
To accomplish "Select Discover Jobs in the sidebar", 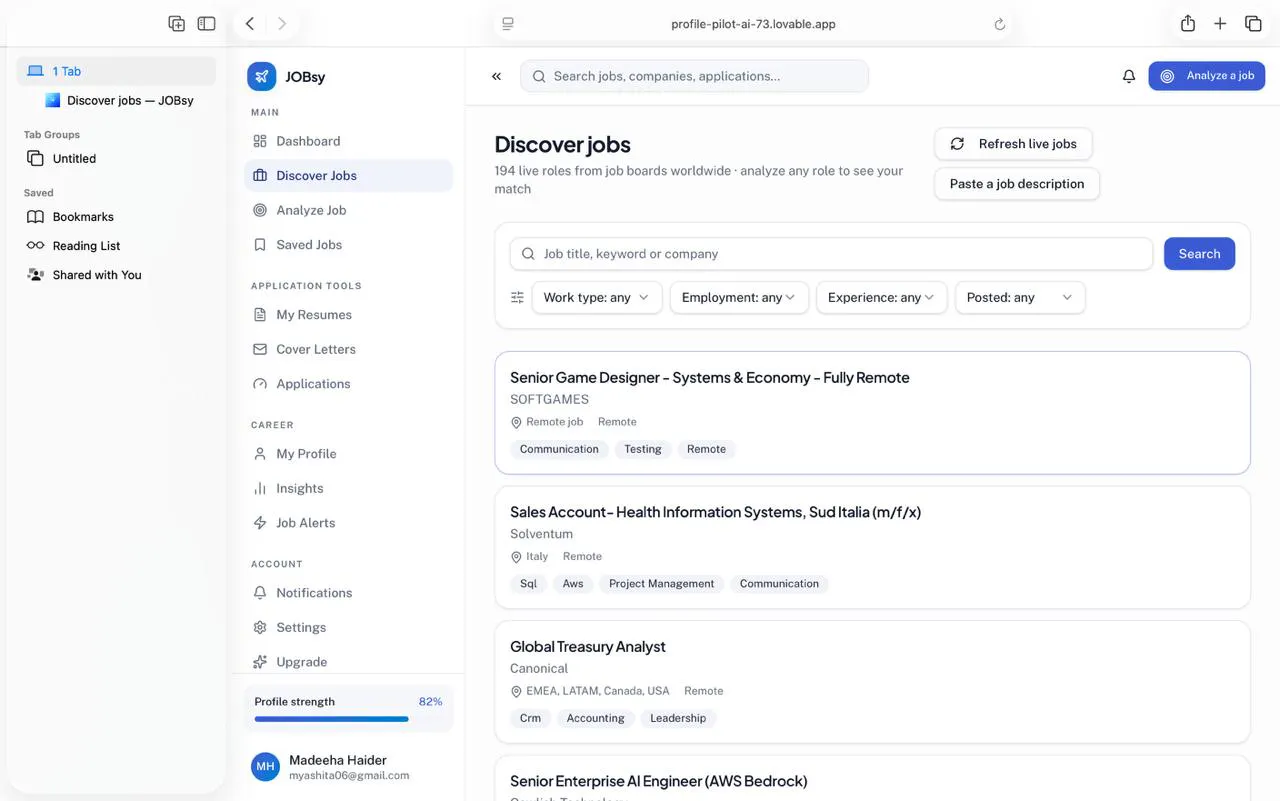I will pos(348,175).
